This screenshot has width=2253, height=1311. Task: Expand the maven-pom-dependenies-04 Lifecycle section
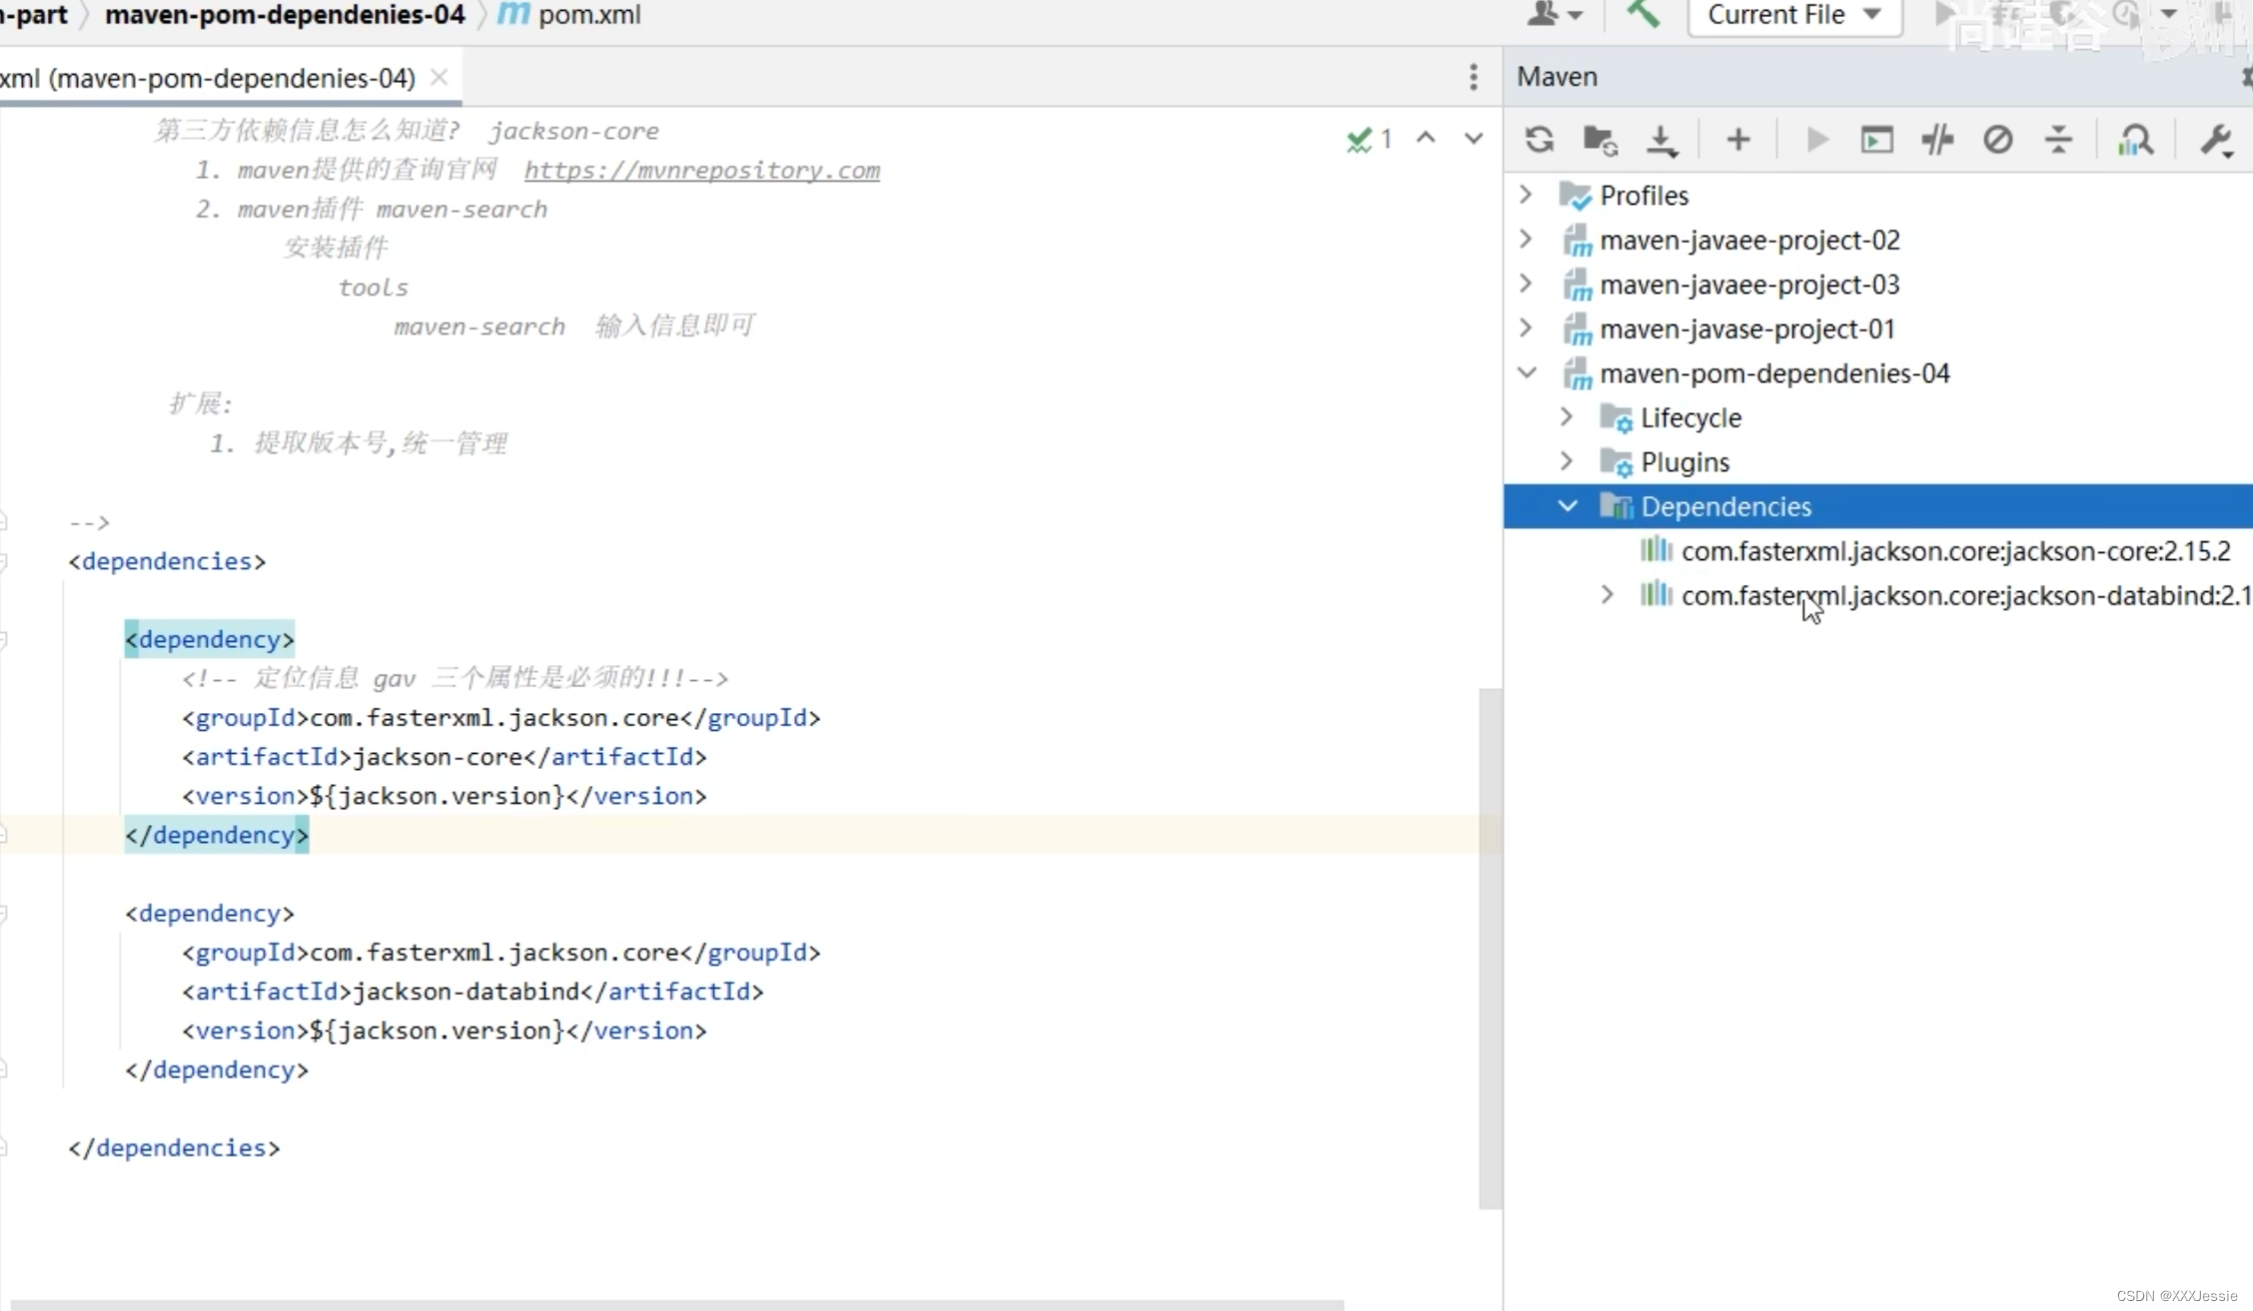click(1565, 417)
